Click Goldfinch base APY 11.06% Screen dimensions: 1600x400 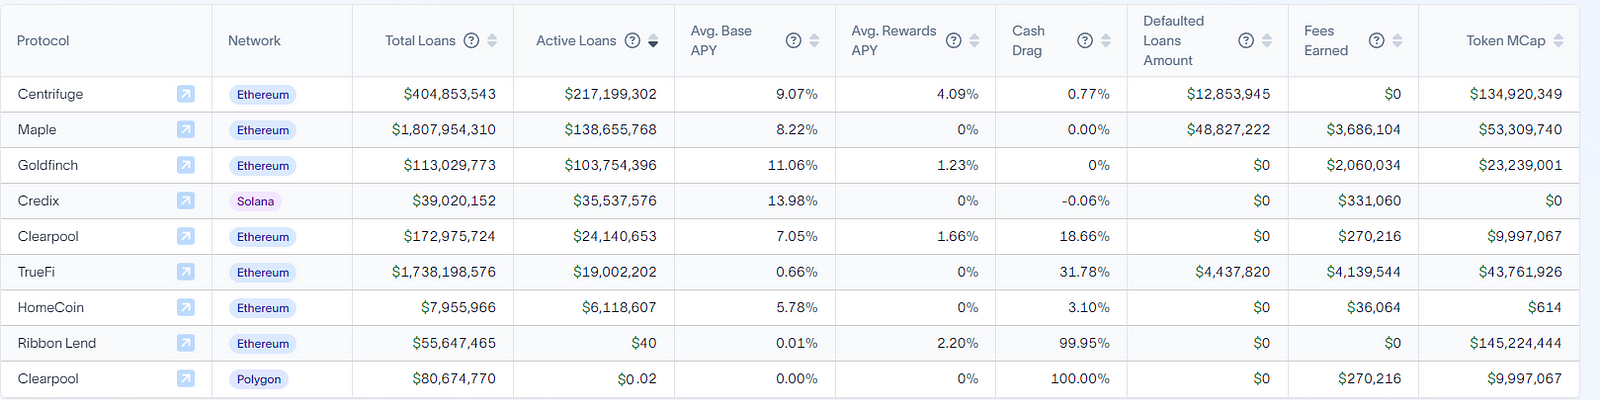click(x=793, y=165)
